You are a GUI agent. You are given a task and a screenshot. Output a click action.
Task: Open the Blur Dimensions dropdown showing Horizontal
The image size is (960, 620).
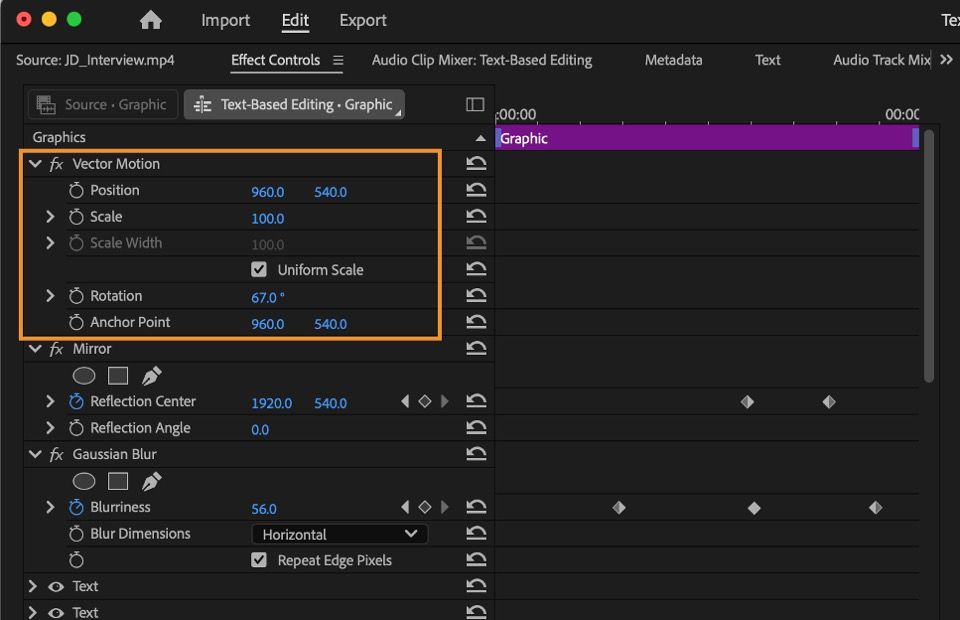point(340,533)
